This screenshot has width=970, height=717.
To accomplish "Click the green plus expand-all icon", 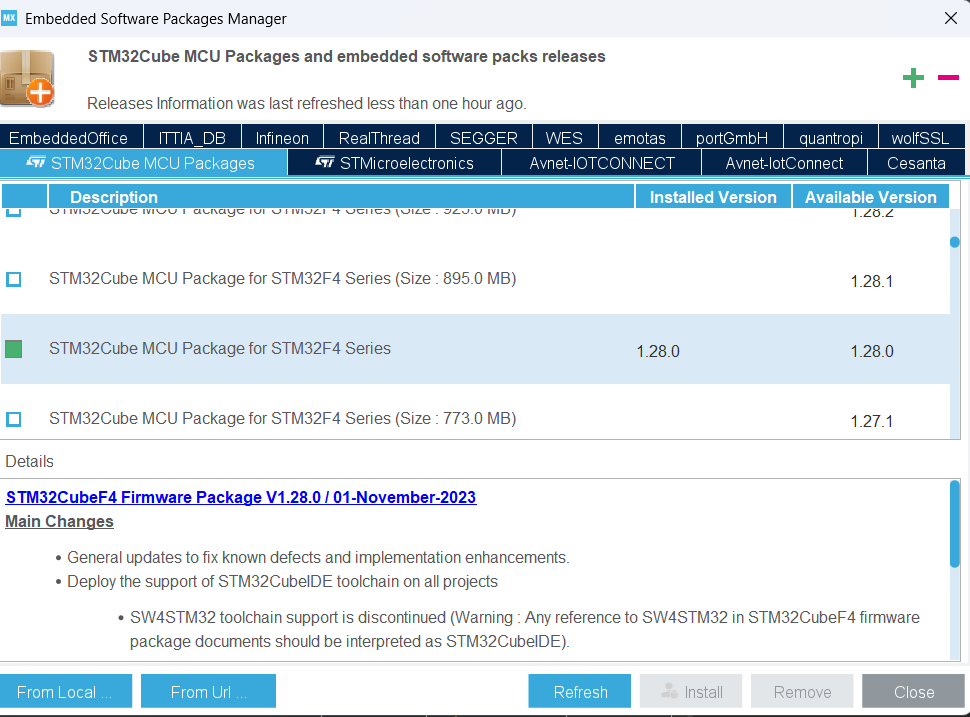I will [913, 78].
